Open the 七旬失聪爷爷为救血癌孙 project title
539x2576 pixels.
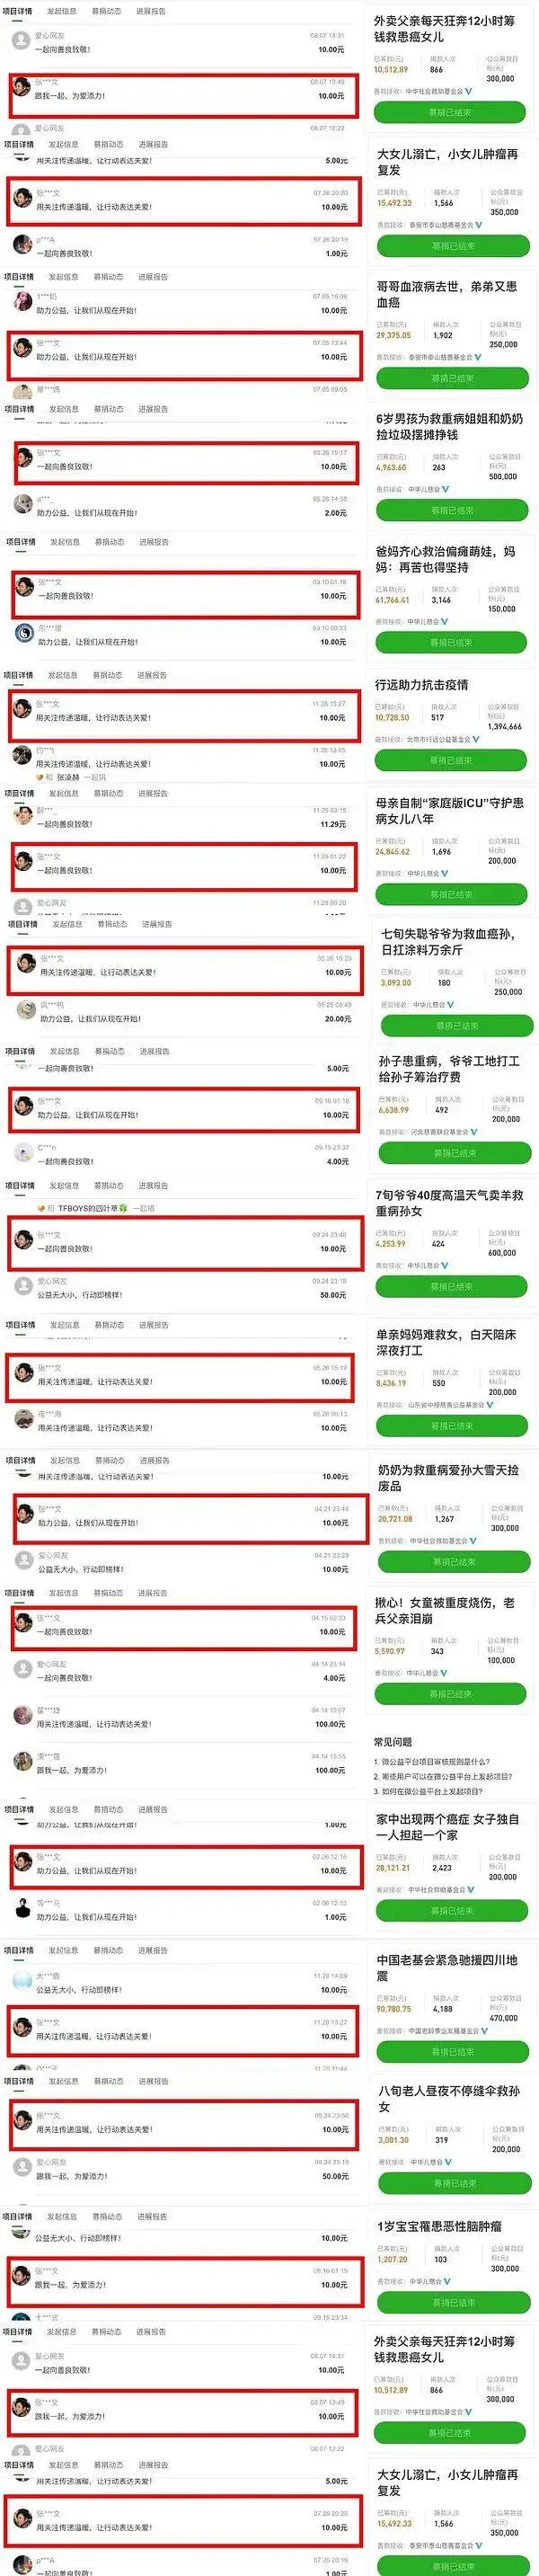(448, 942)
